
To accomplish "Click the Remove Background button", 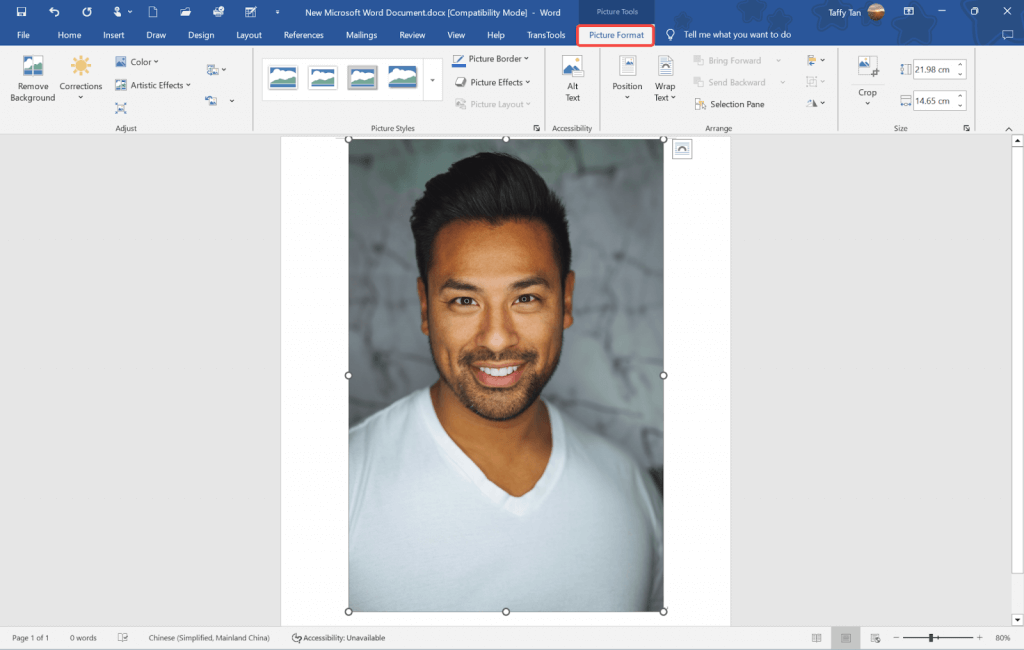I will [x=33, y=79].
